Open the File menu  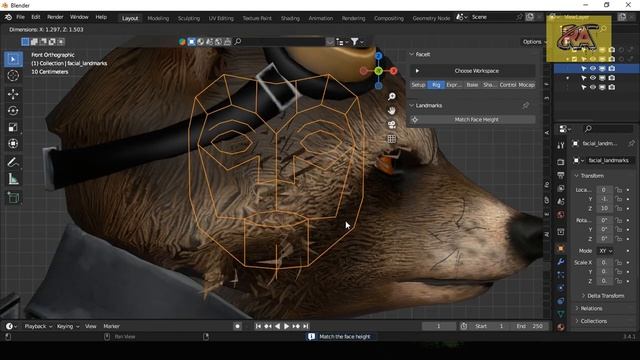tap(20, 17)
